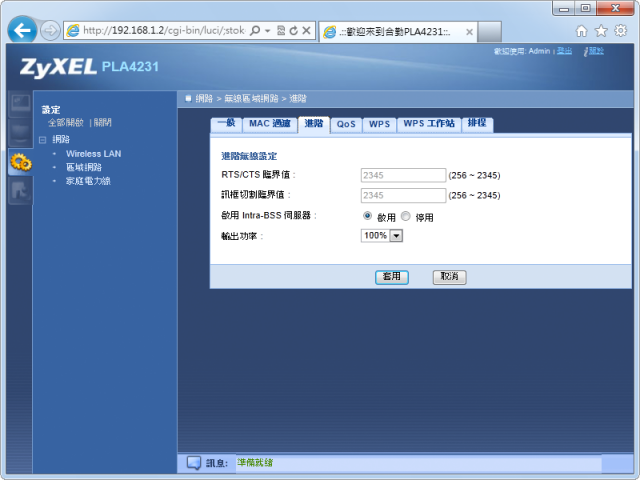Click the message speech bubble icon
Screen dimensions: 640x480
tap(194, 463)
